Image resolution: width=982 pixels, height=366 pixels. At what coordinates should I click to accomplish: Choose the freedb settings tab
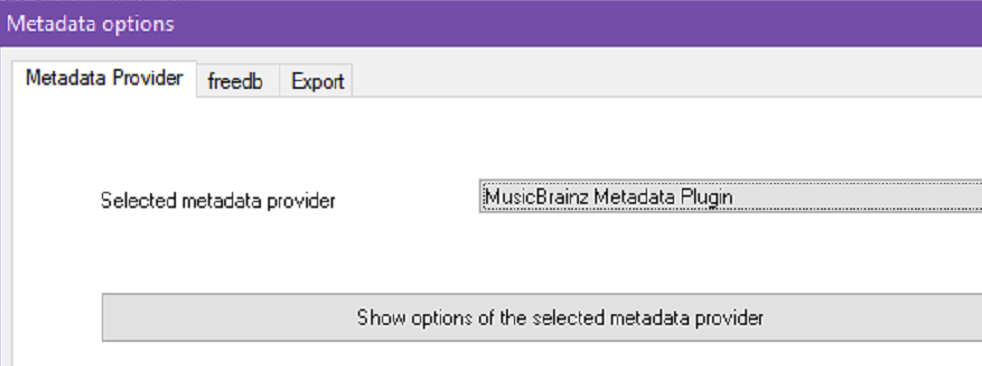point(237,81)
